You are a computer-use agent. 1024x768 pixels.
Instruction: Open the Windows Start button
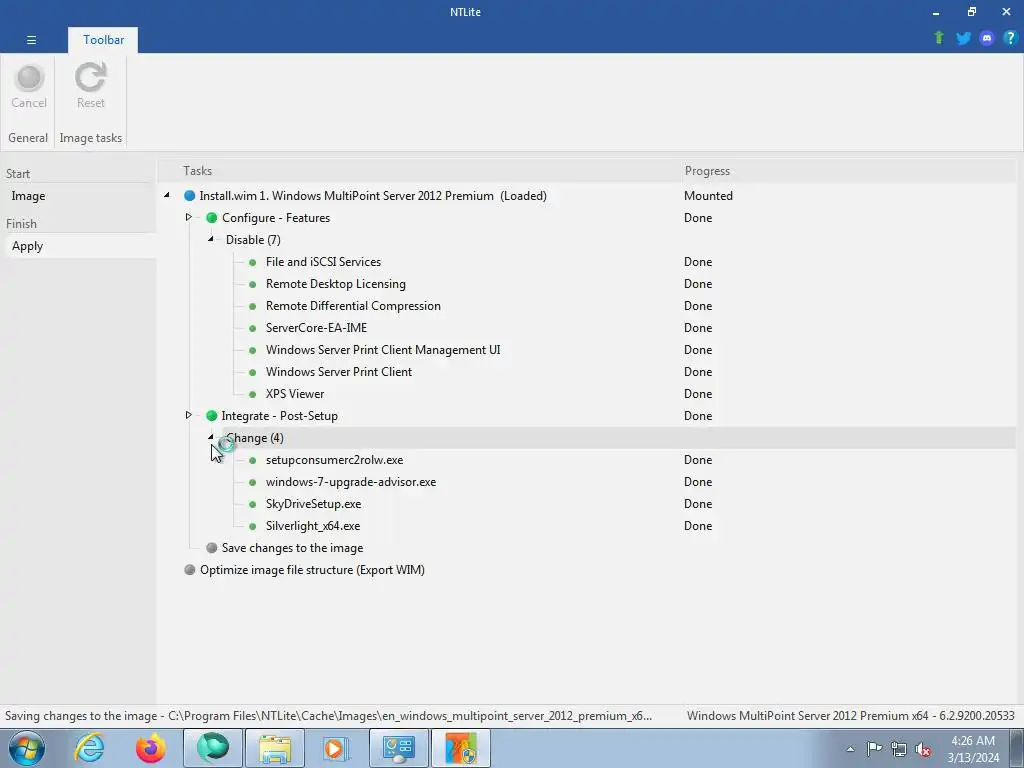(x=27, y=748)
